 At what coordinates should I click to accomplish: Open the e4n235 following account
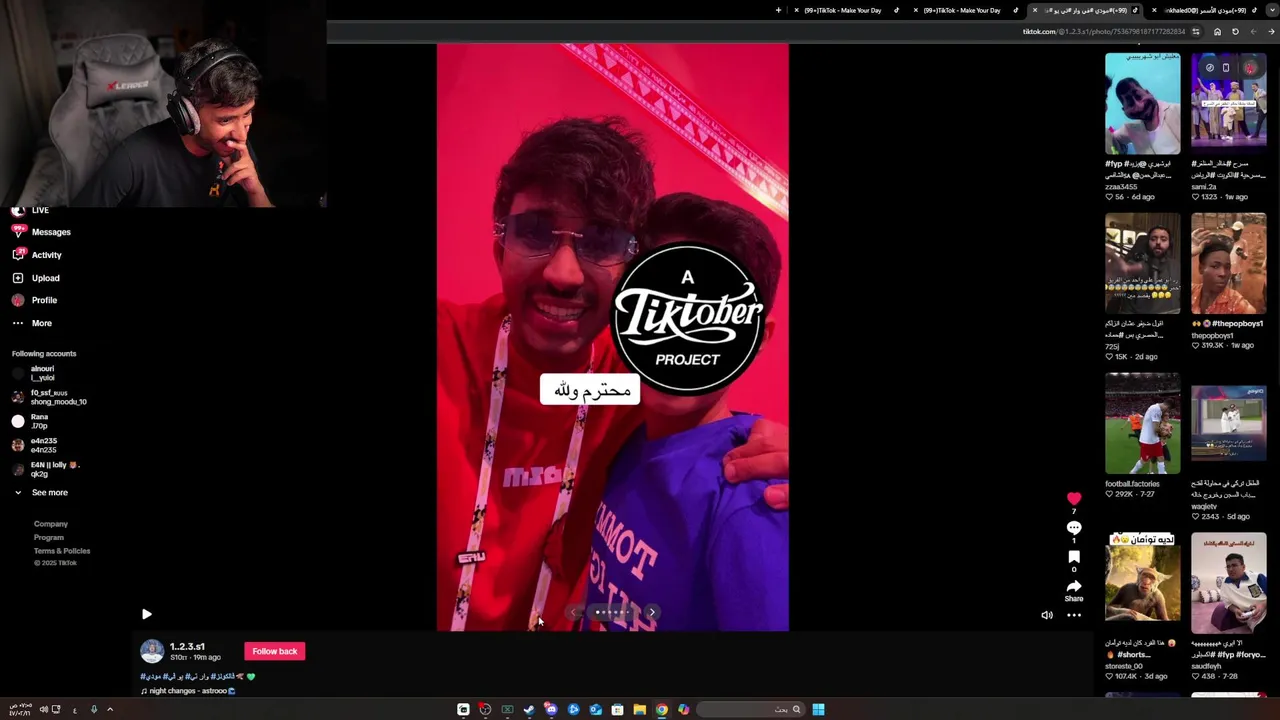pos(34,445)
